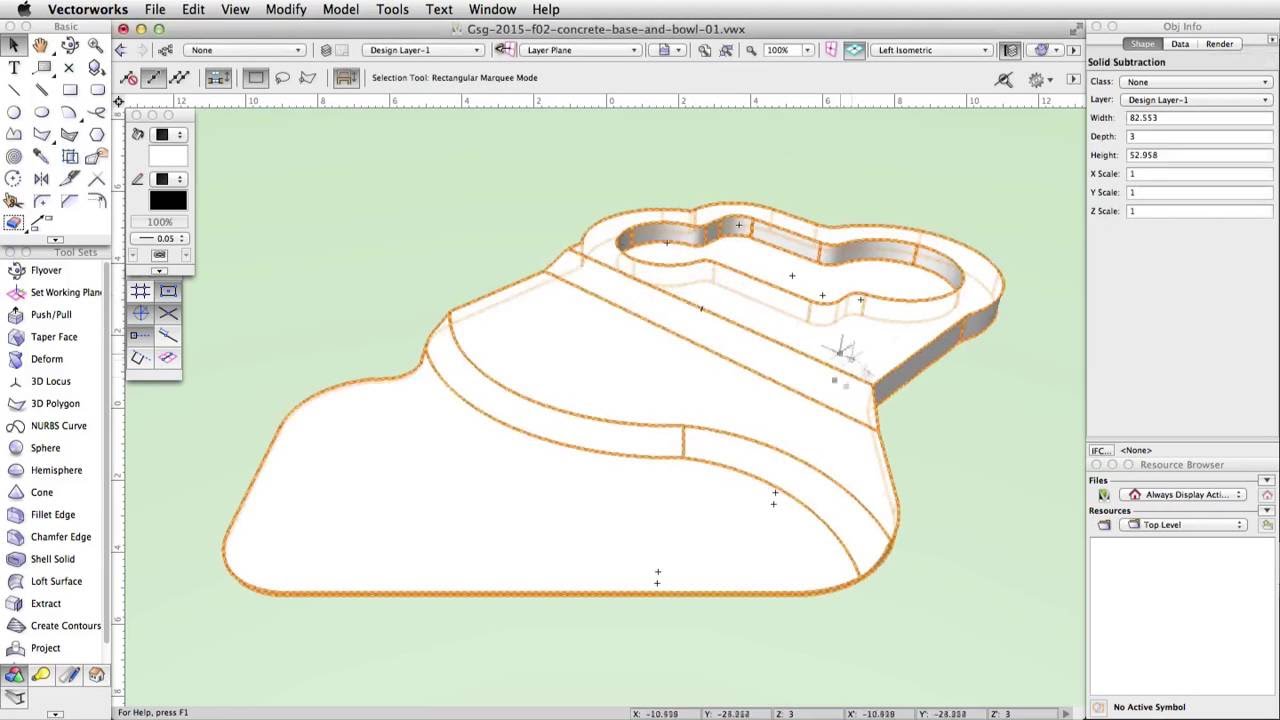Viewport: 1280px width, 720px height.
Task: Select the Fillet Edge tool
Action: (53, 515)
